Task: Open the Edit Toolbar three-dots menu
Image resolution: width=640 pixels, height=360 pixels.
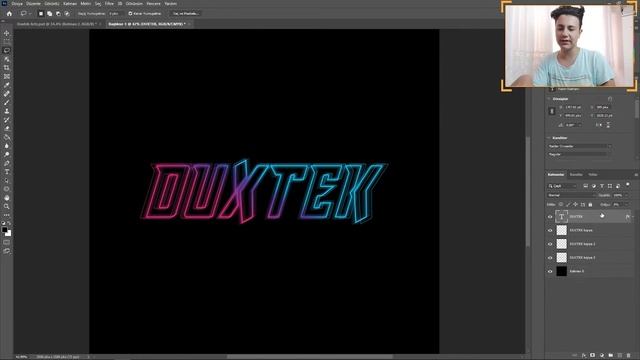Action: [x=7, y=215]
